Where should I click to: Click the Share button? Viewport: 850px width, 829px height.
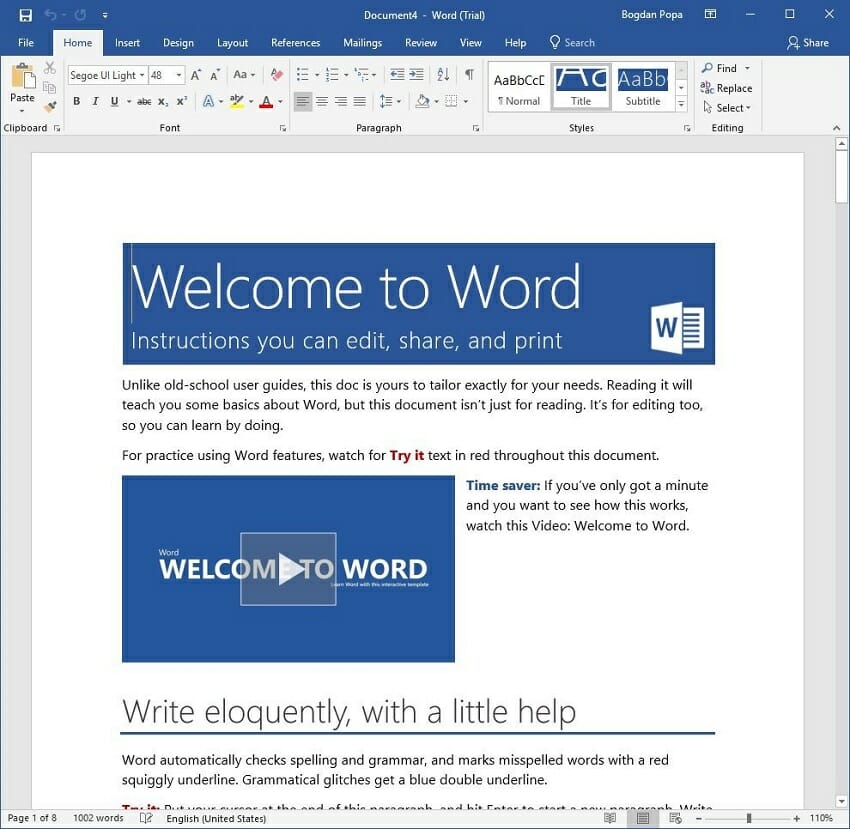tap(808, 43)
